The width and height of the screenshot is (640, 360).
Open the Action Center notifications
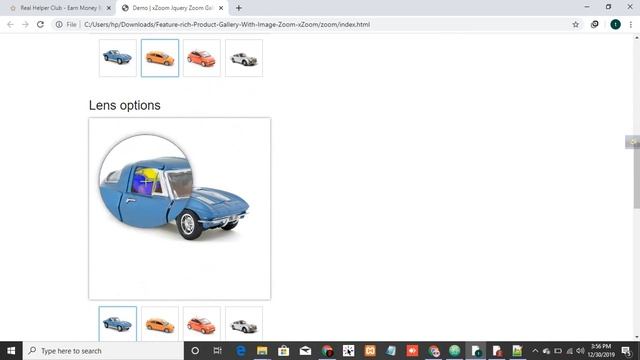coord(627,351)
